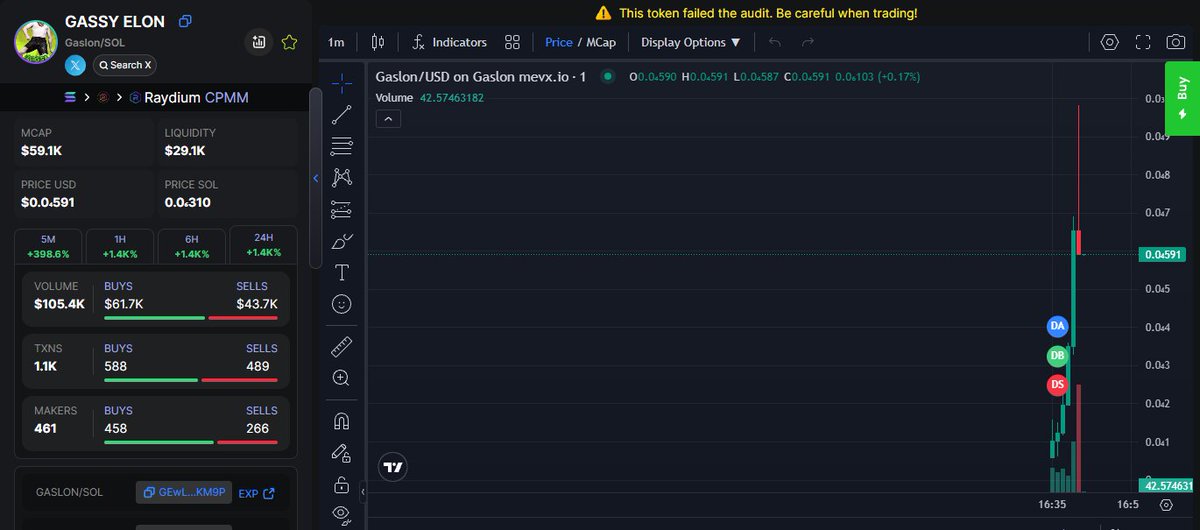
Task: Expand the Display Options dropdown
Action: [691, 42]
